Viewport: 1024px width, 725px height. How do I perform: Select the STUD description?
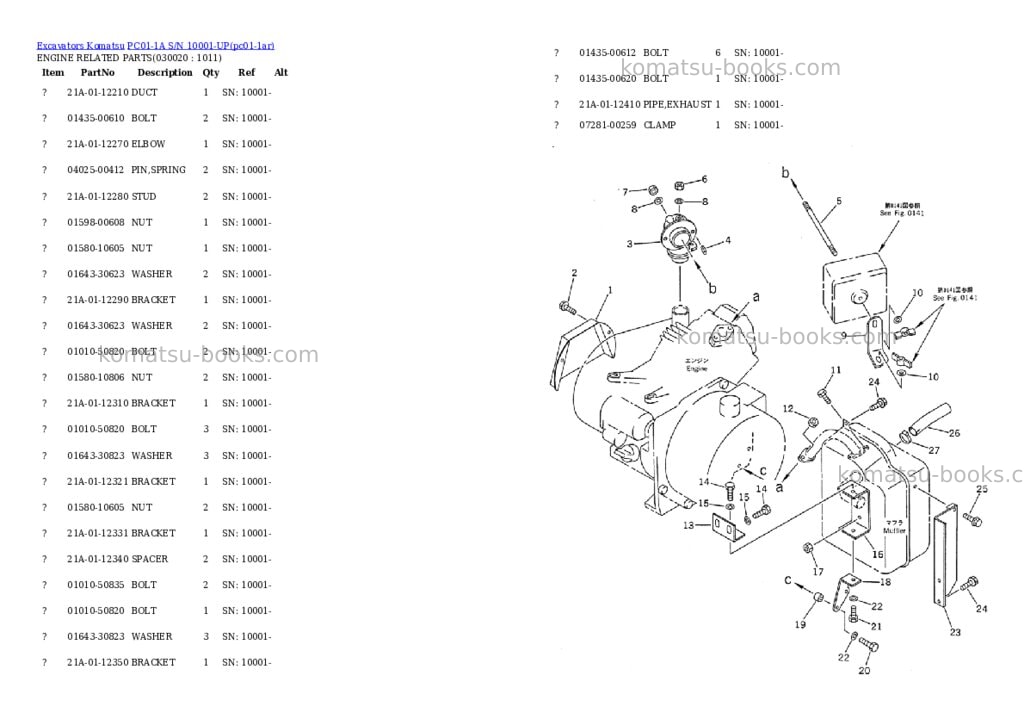(x=144, y=197)
